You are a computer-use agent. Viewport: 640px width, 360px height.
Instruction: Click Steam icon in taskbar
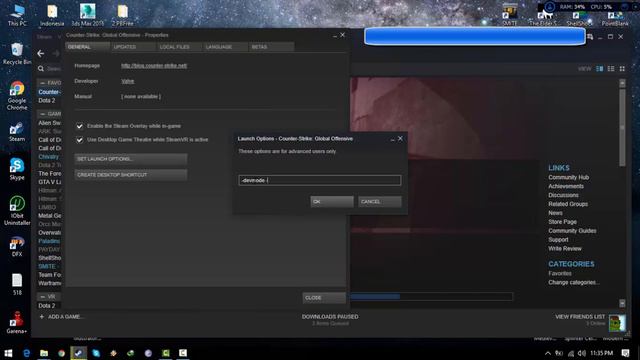coord(78,353)
